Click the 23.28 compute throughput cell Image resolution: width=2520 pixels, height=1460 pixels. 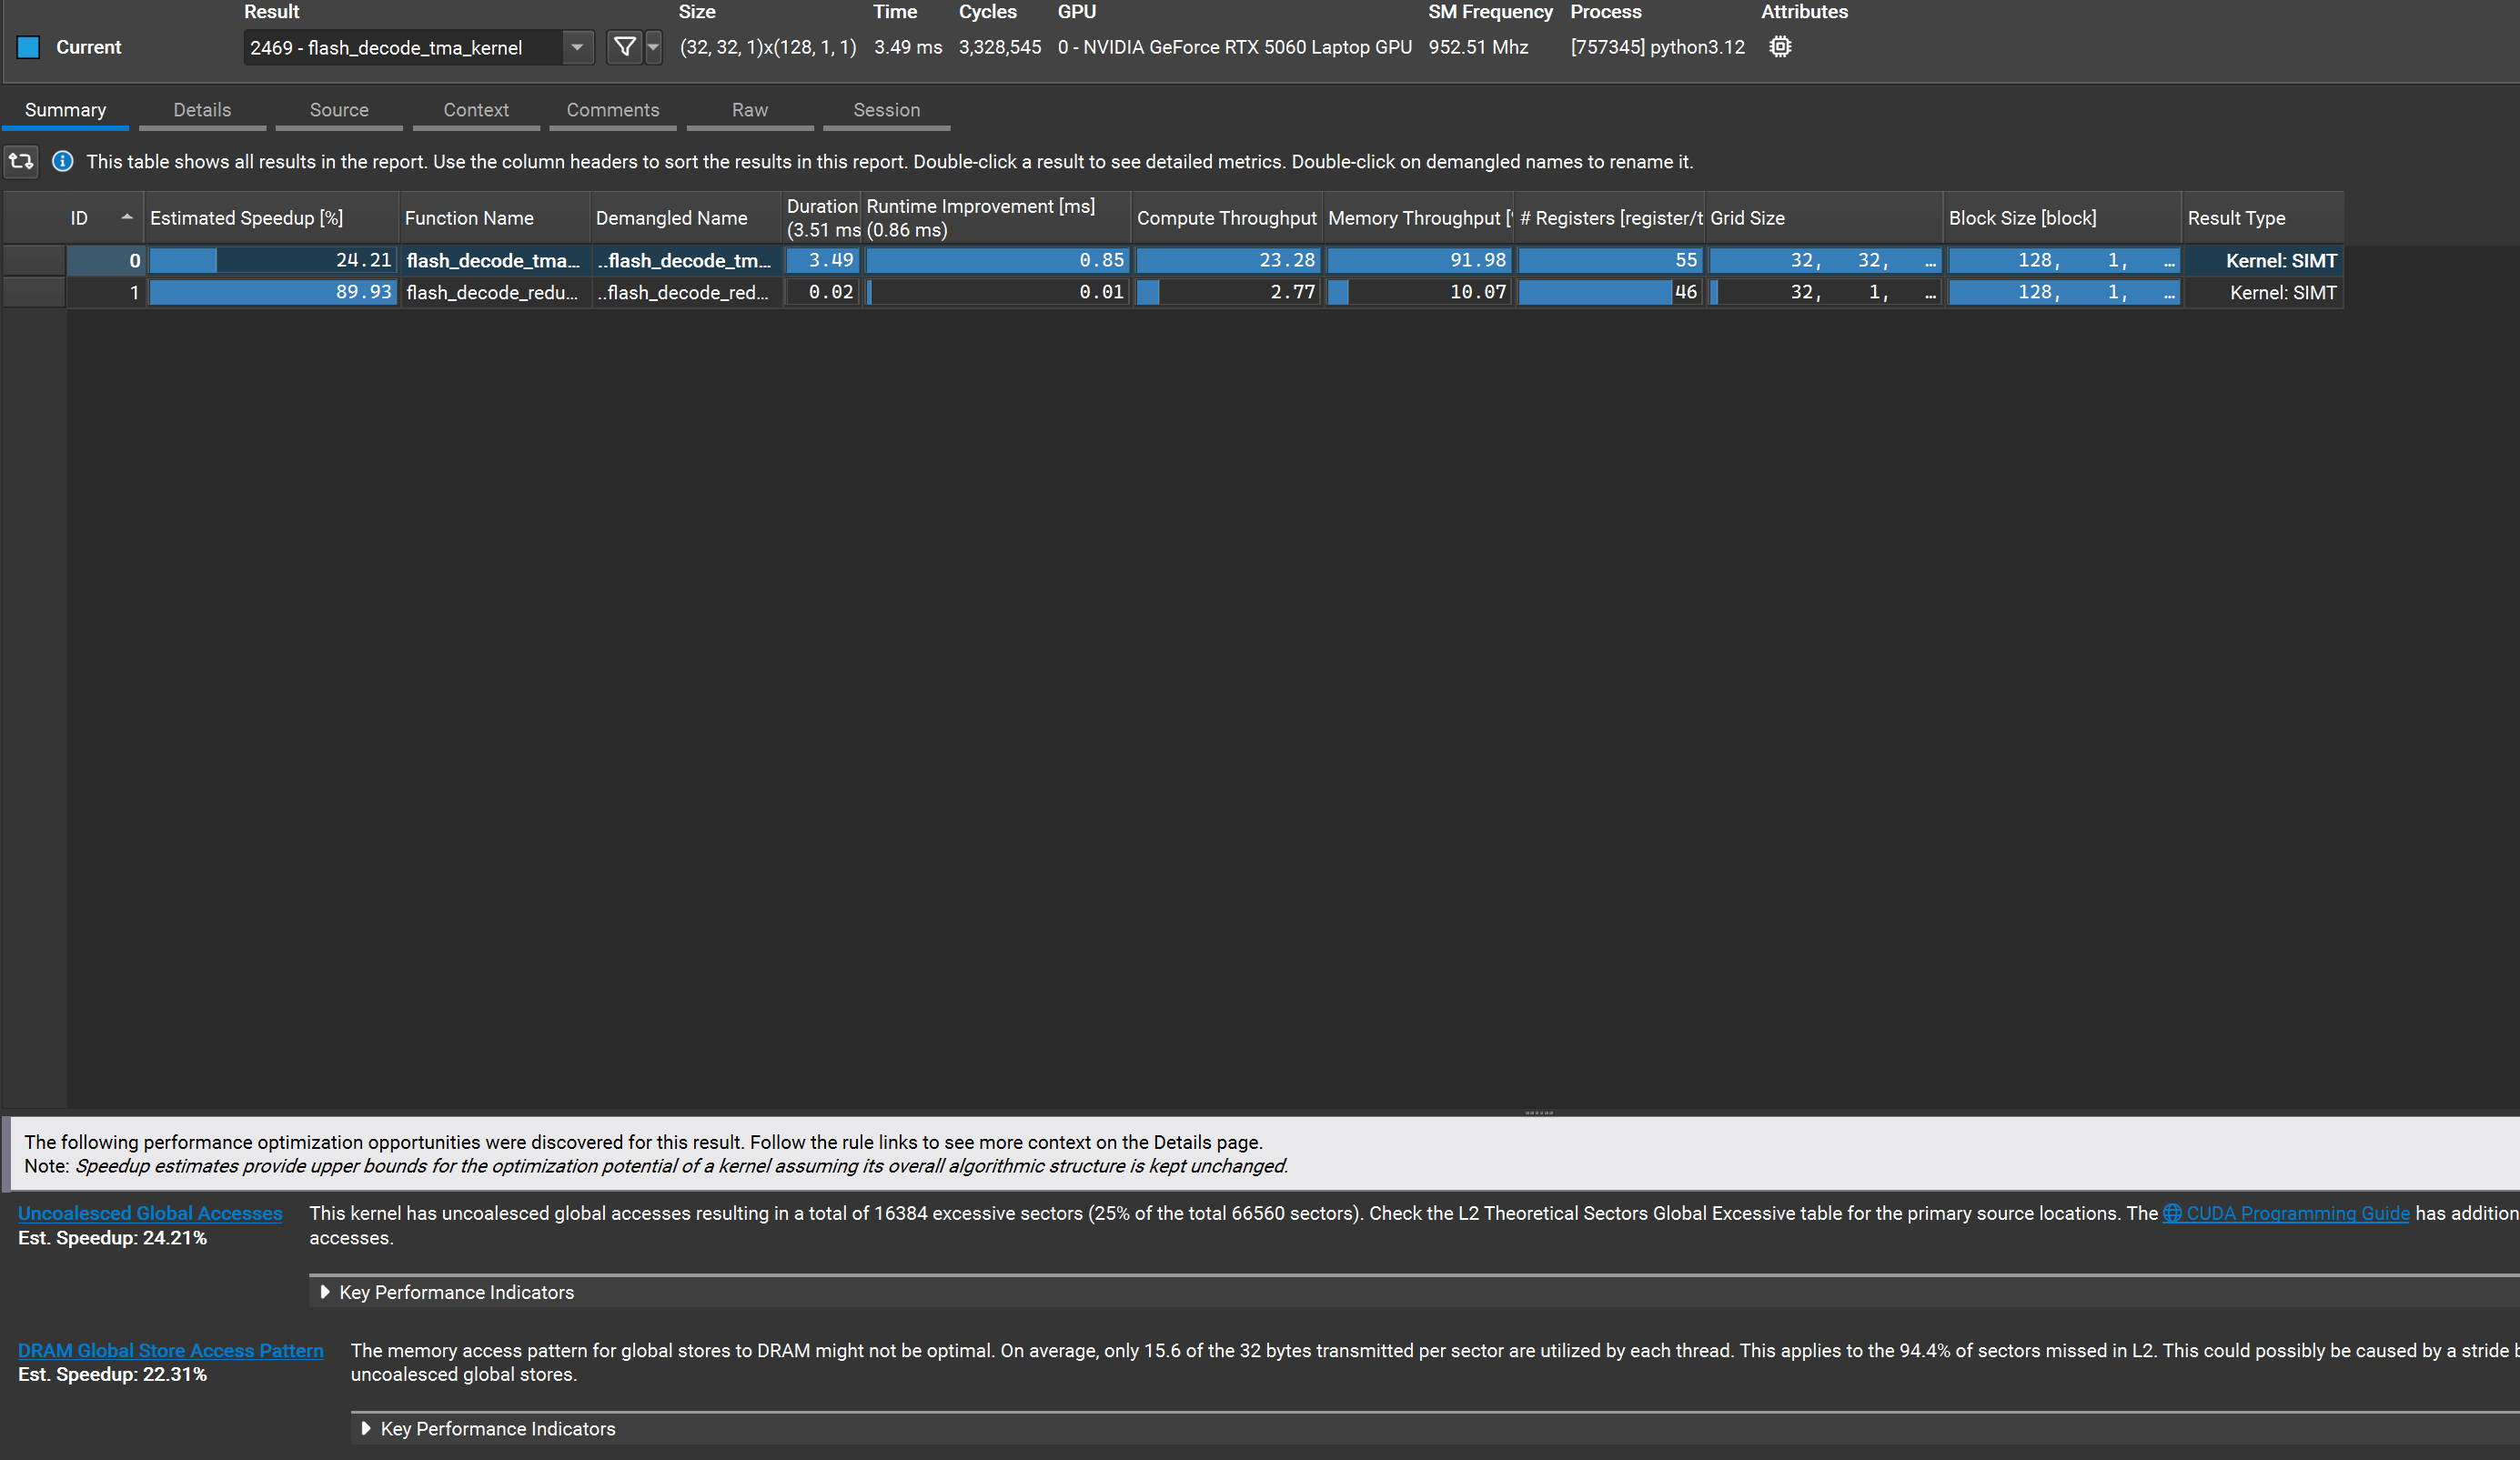[1227, 261]
